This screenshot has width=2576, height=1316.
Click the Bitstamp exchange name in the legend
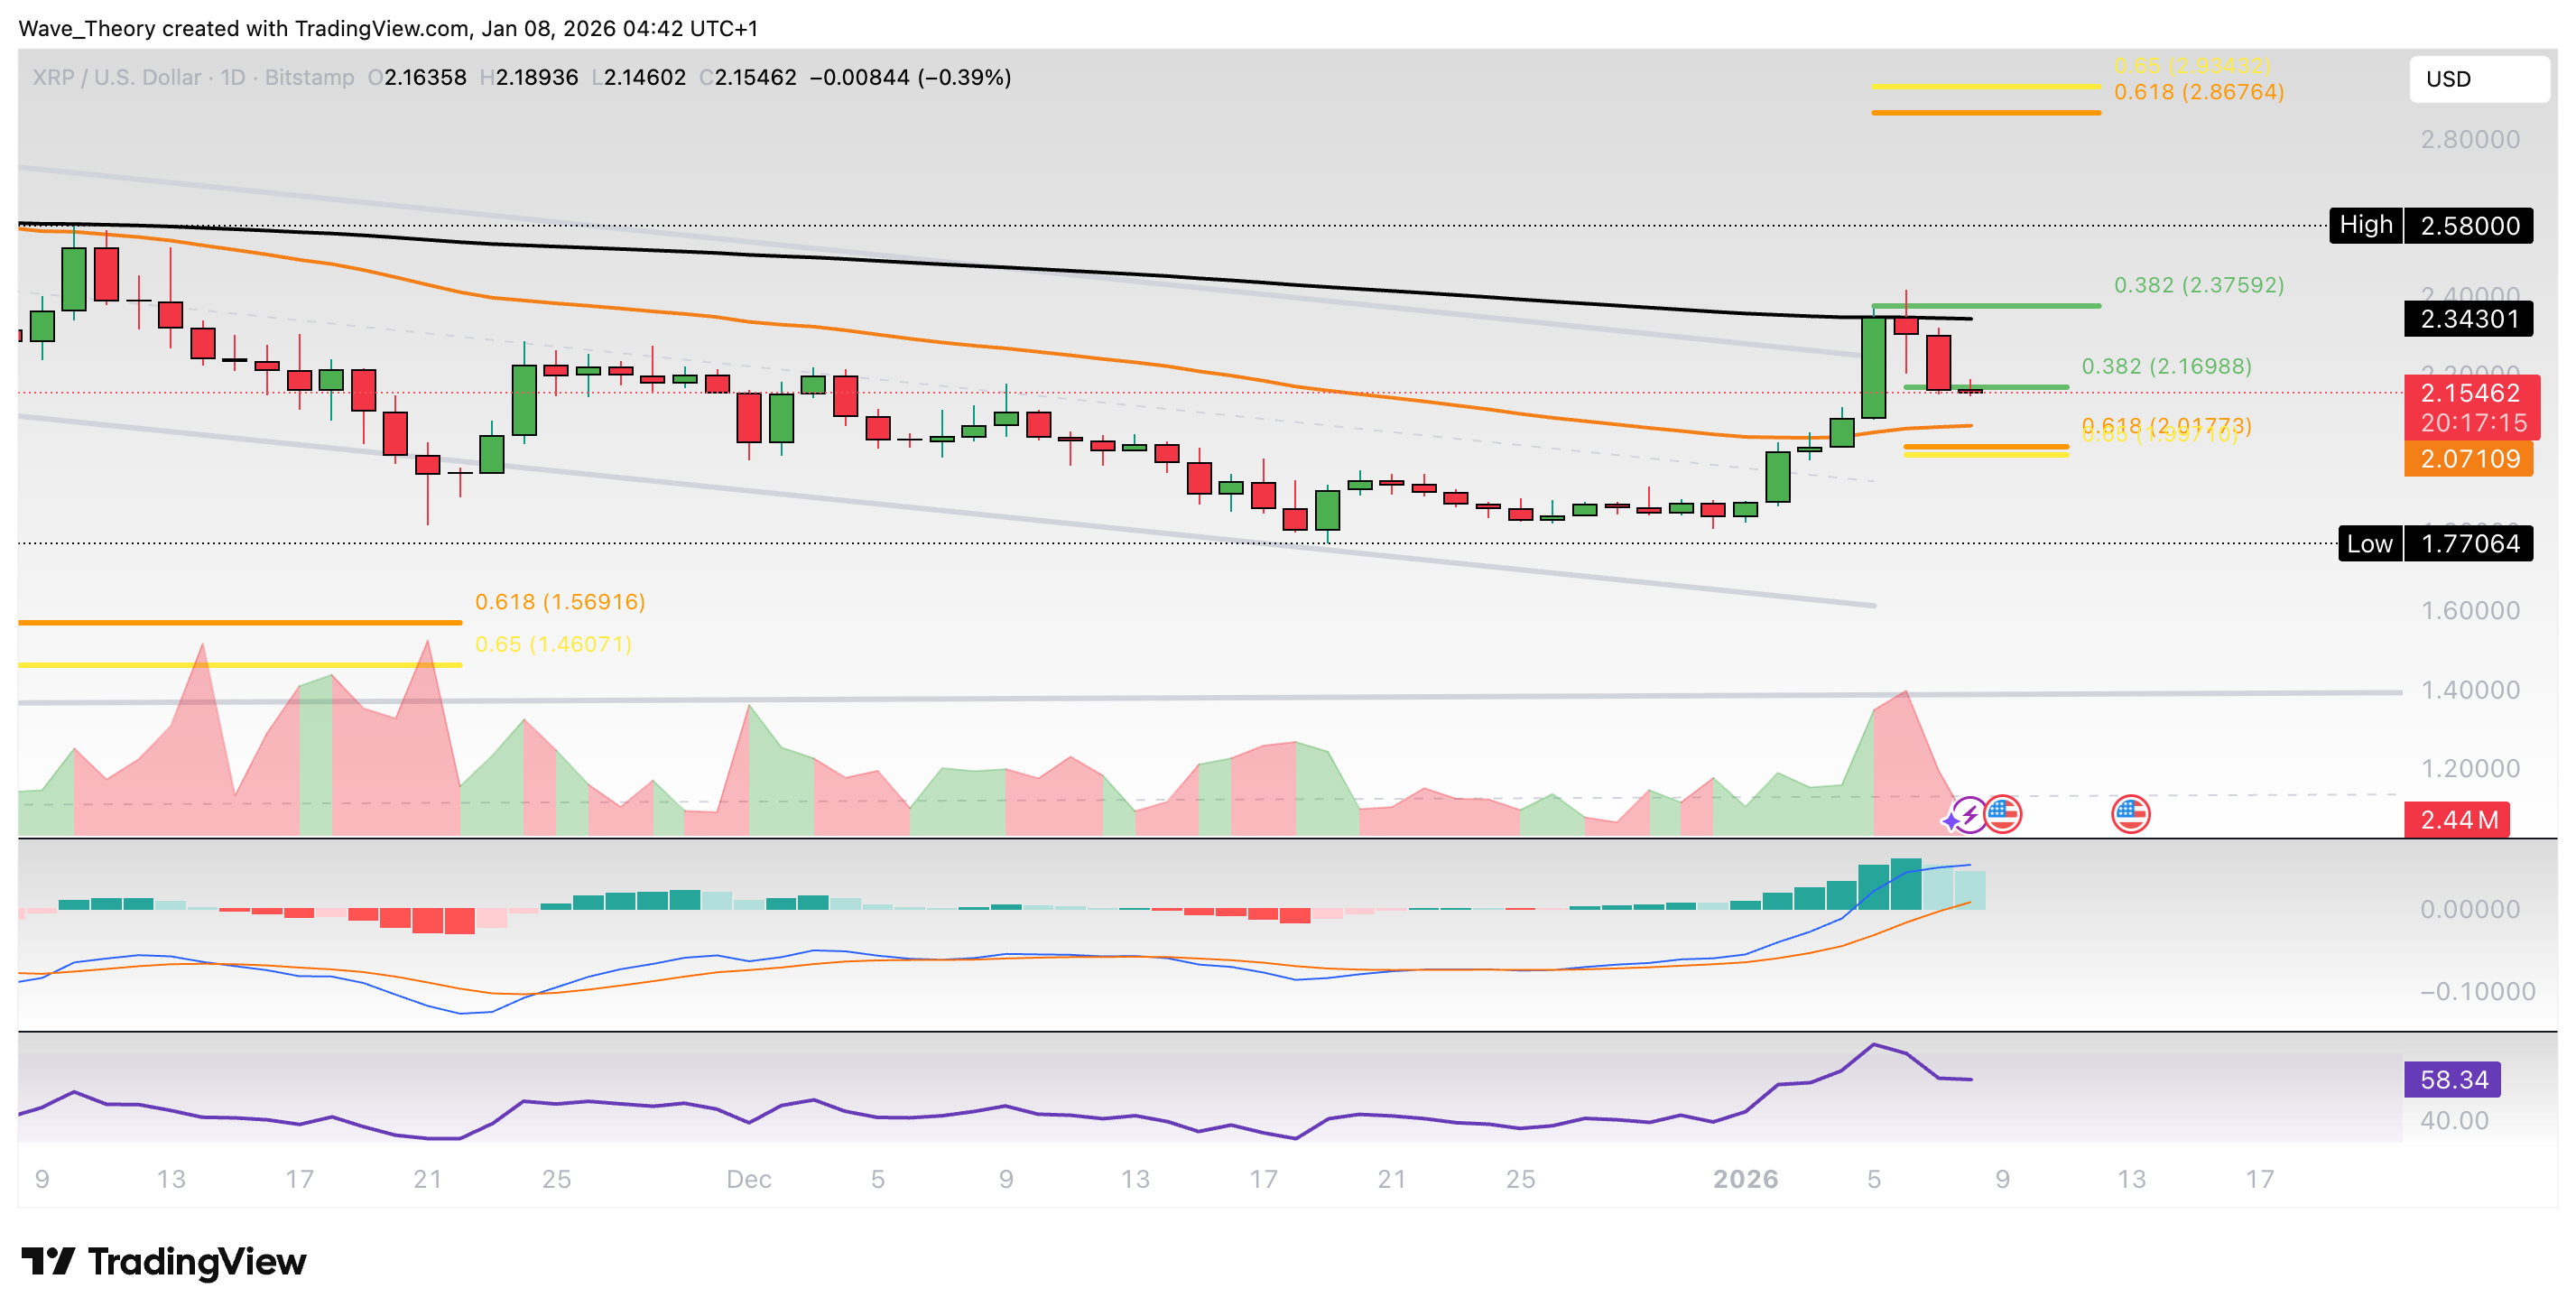[305, 77]
